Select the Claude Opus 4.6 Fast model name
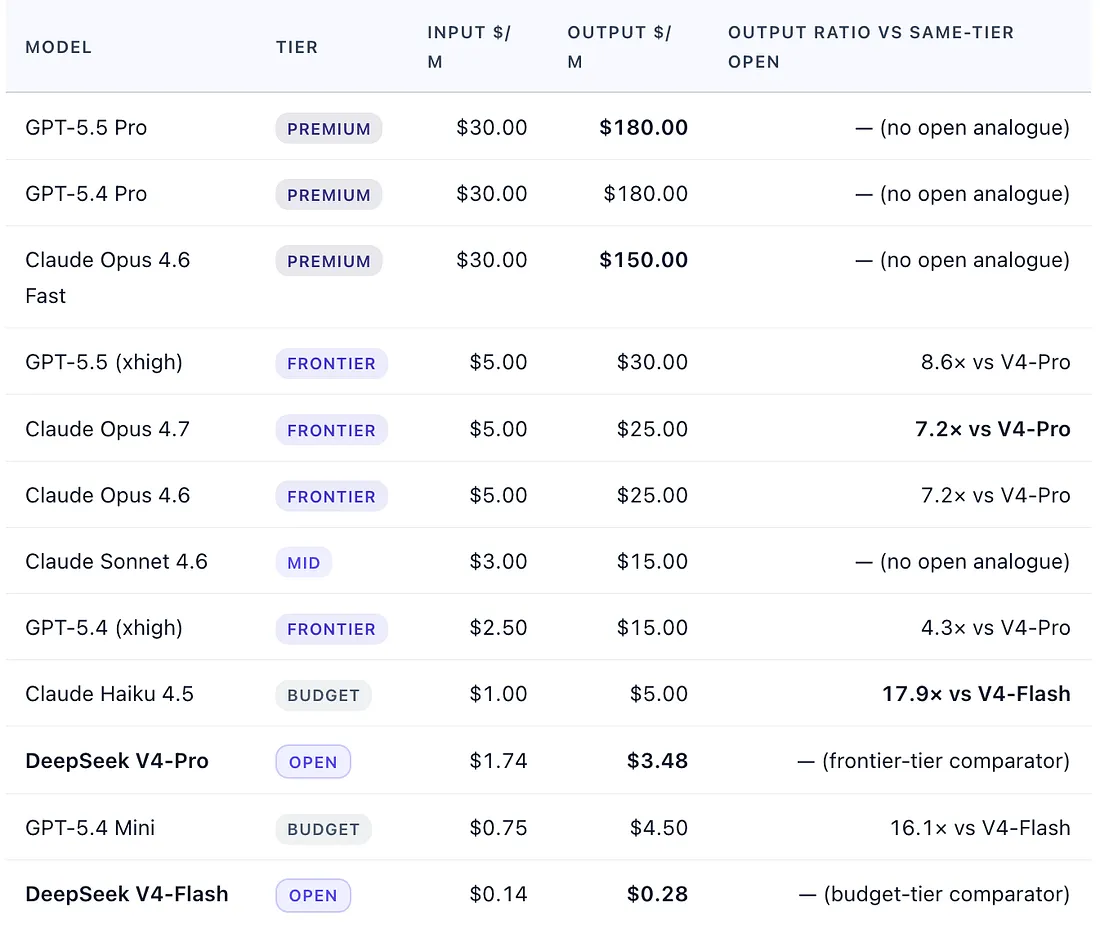Viewport: 1100px width, 933px height. click(107, 278)
